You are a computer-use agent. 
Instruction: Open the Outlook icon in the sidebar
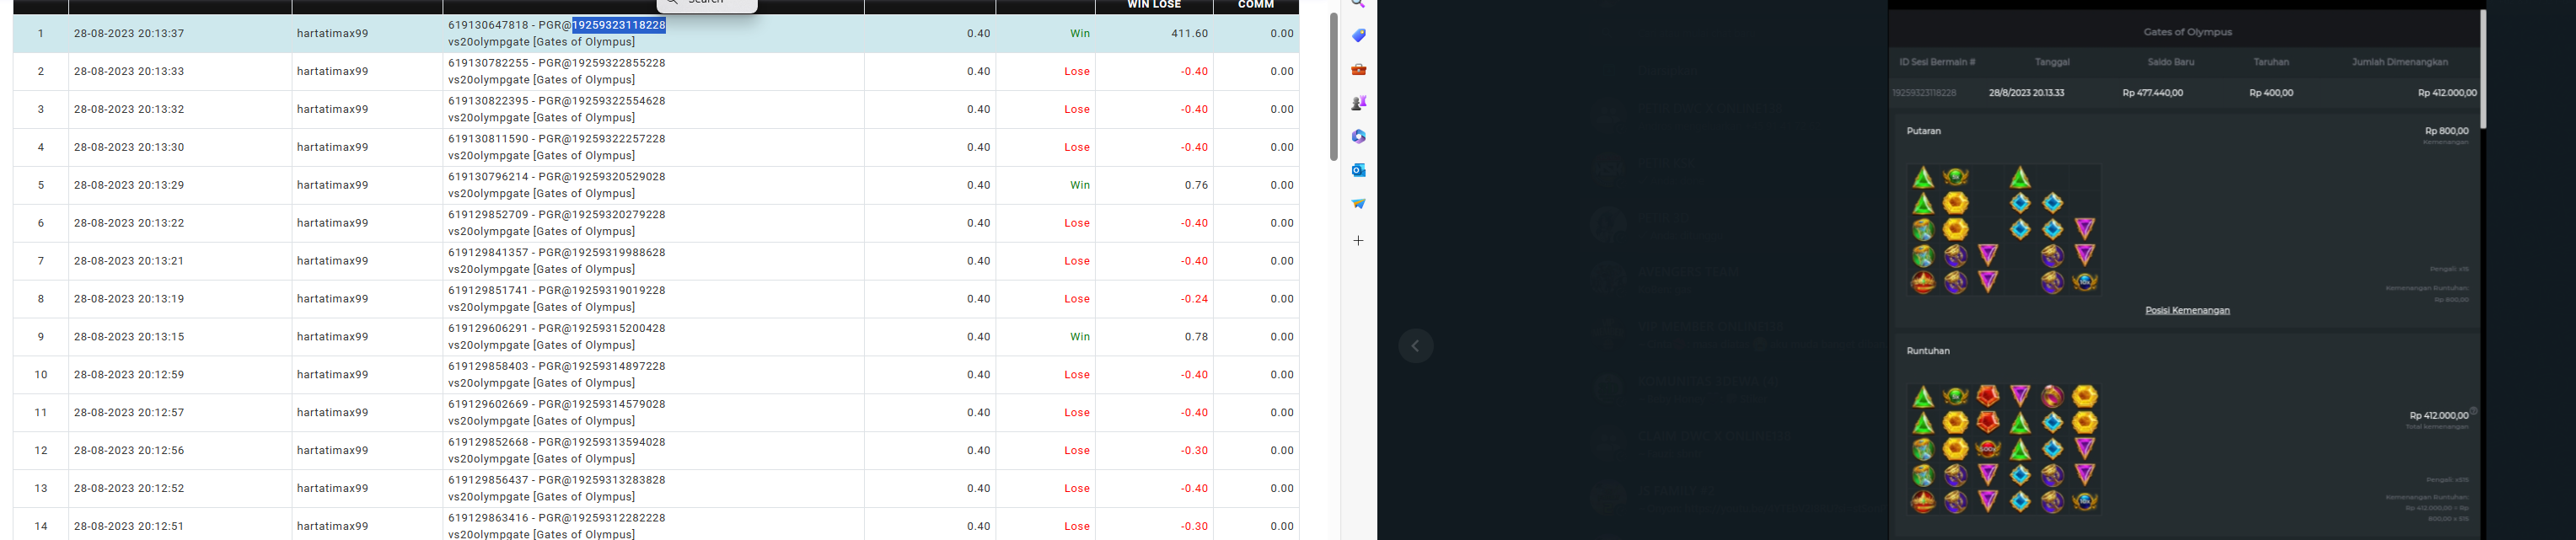[1358, 170]
